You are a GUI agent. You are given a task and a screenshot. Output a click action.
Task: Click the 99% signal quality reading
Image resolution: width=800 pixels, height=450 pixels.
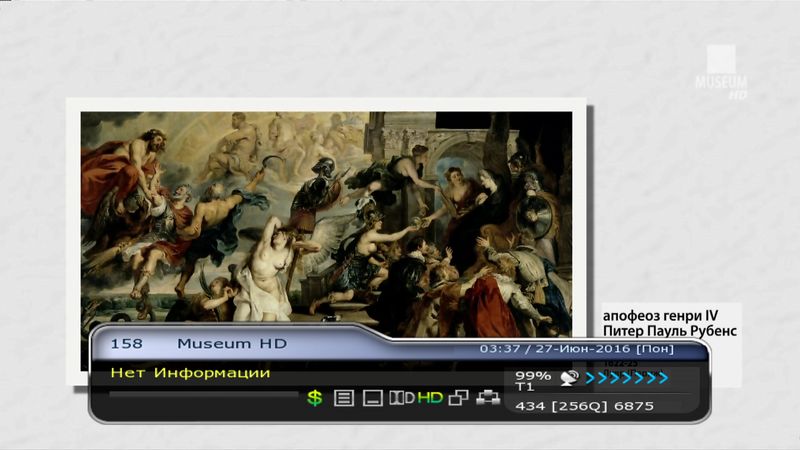pos(532,375)
